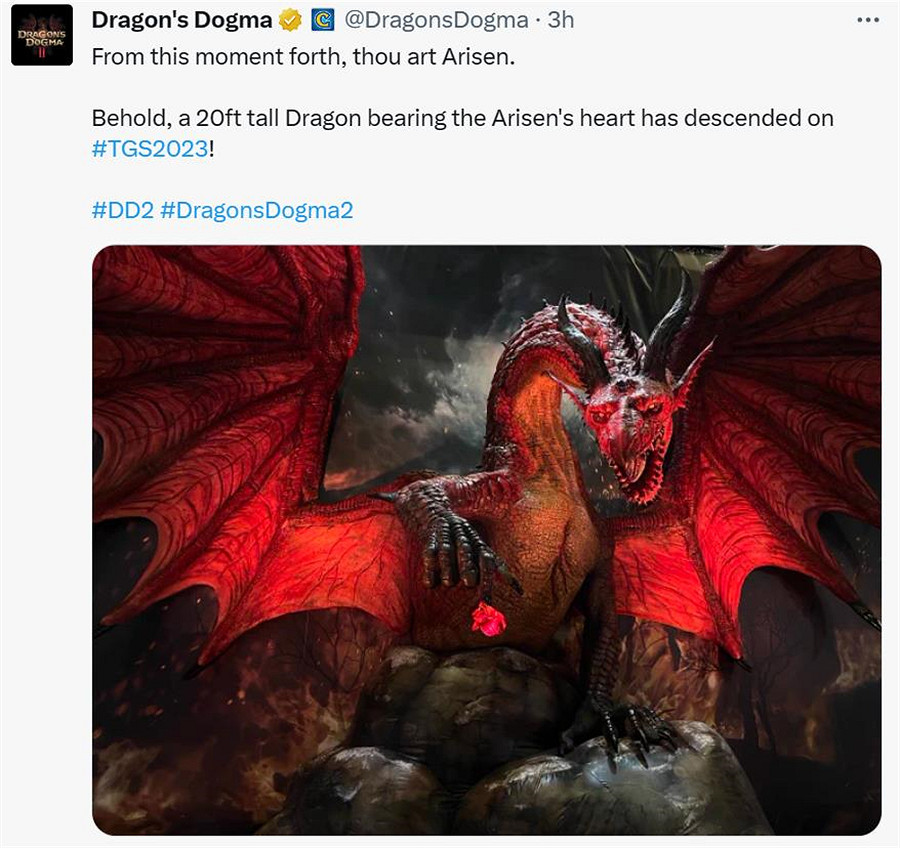Open the tweet's 3h timestamp

[x=561, y=19]
